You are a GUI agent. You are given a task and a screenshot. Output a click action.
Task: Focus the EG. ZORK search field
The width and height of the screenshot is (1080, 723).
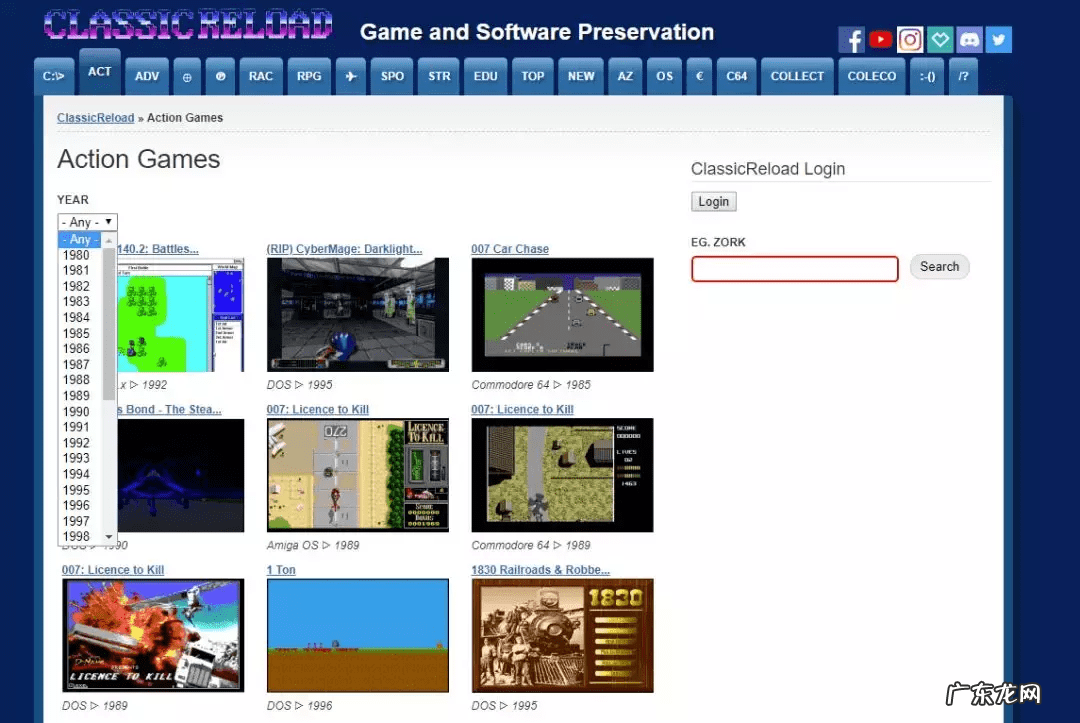coord(795,269)
